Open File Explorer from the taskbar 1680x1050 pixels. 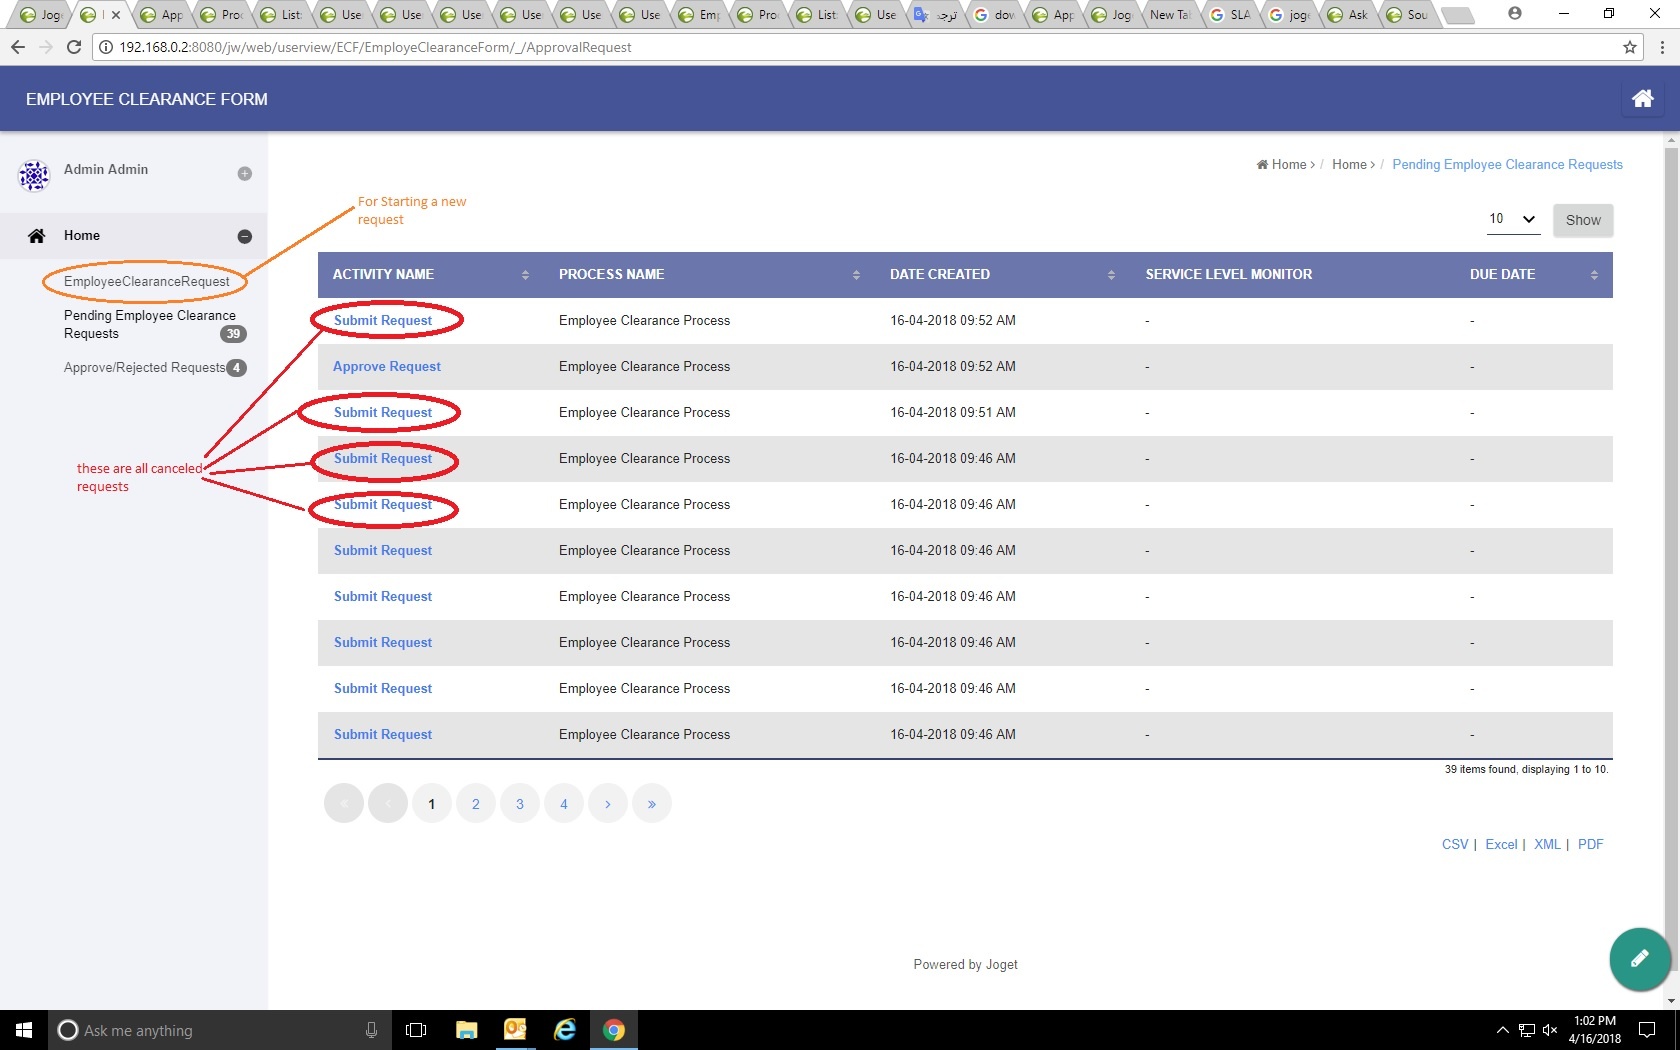(x=466, y=1030)
